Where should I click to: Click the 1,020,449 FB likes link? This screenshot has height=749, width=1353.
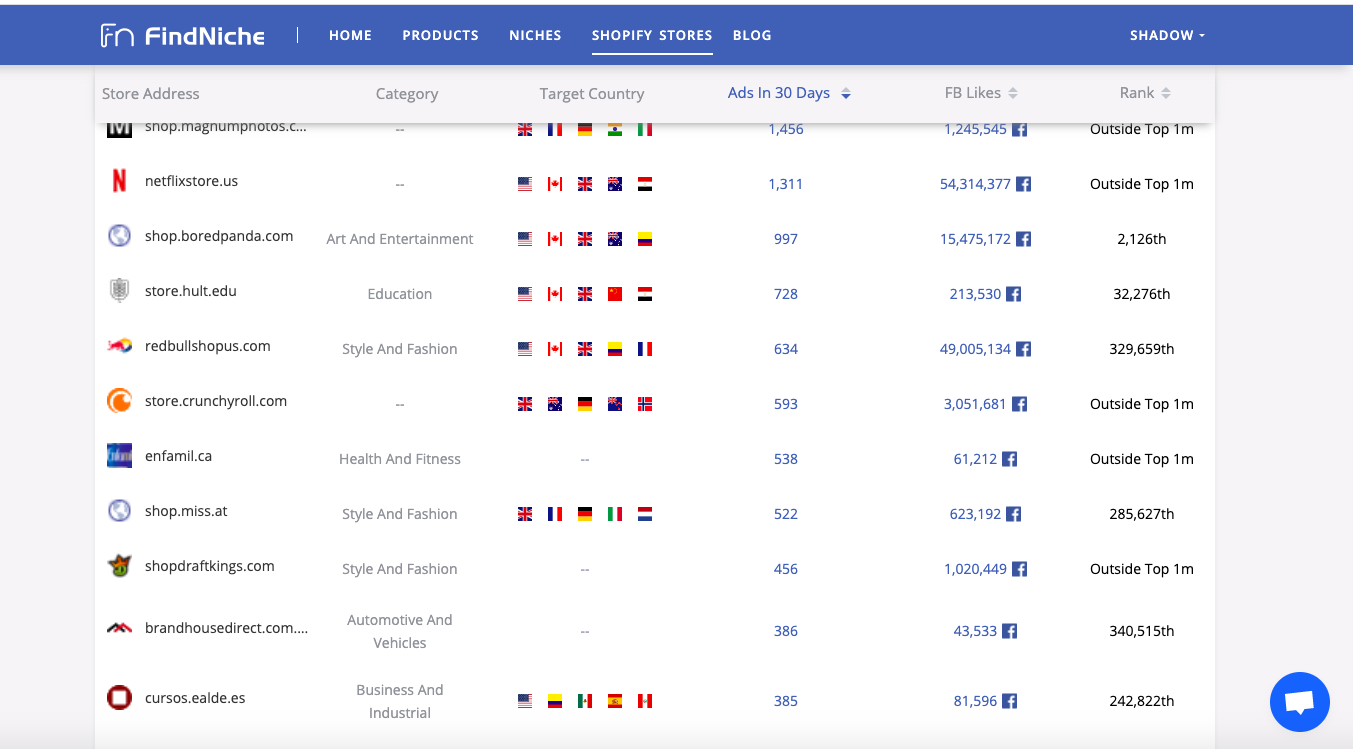tap(975, 569)
